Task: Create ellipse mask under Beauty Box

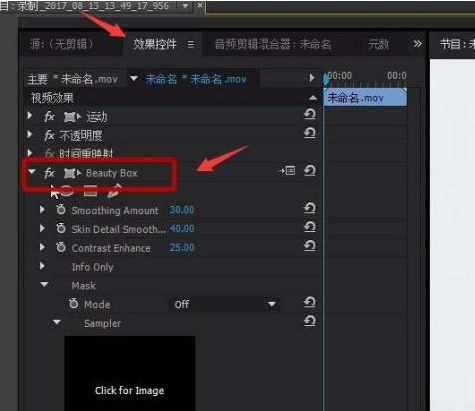Action: [67, 191]
